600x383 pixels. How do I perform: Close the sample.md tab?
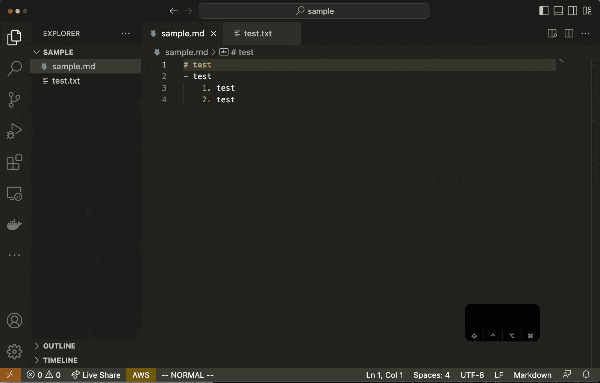point(214,34)
